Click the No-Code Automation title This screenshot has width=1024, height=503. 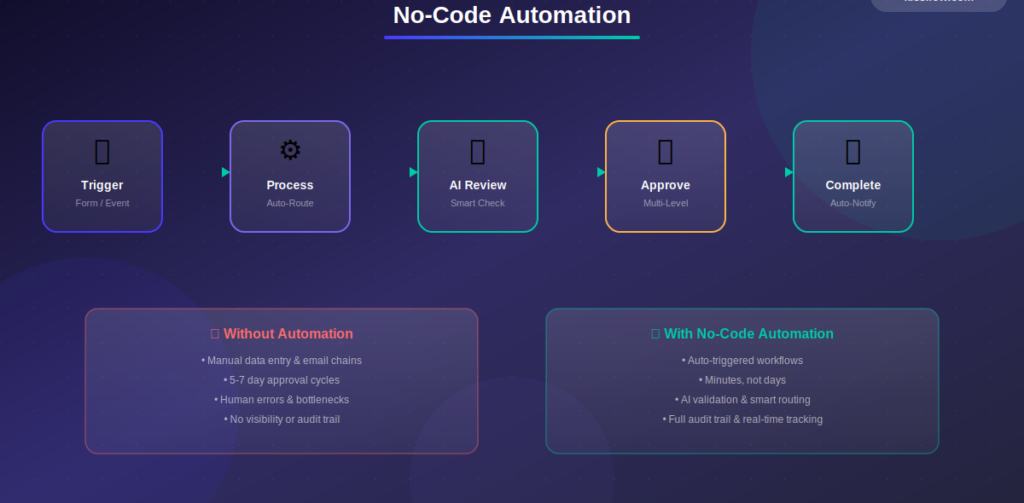[512, 15]
